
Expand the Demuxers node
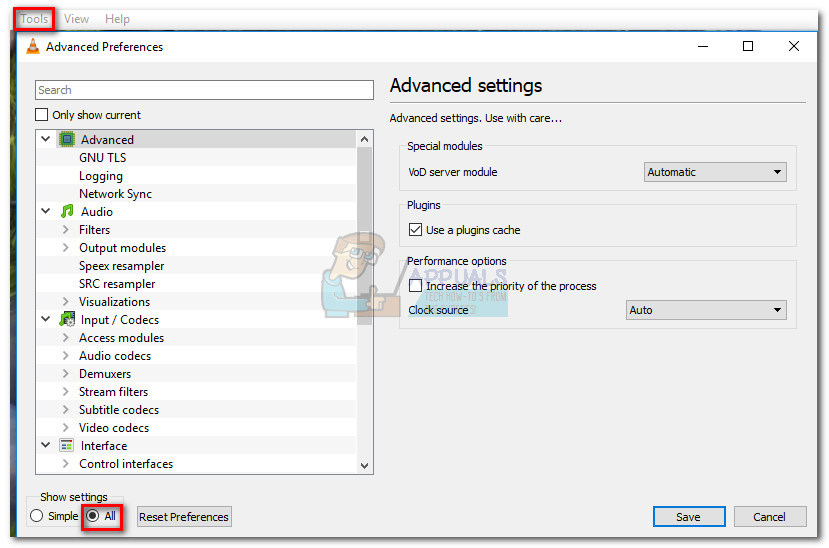point(66,373)
